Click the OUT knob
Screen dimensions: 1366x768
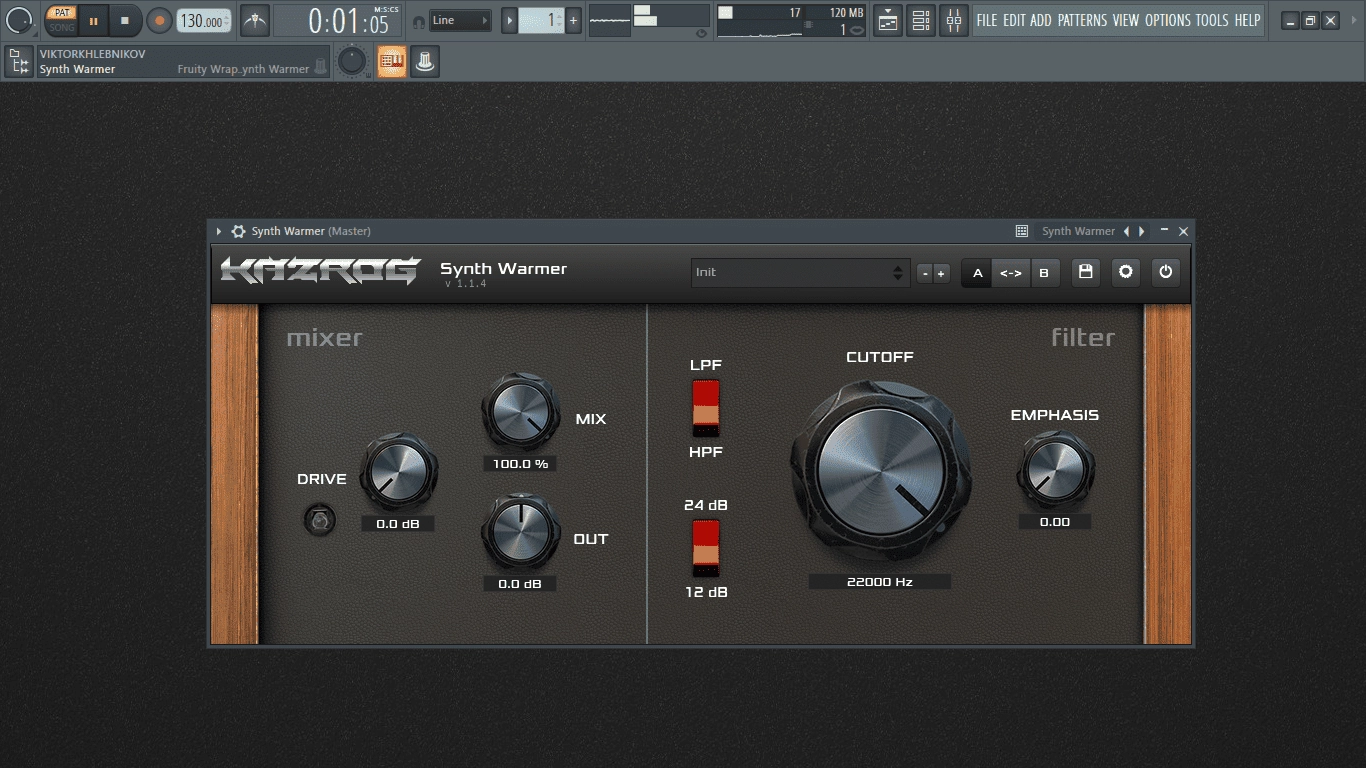pos(521,531)
